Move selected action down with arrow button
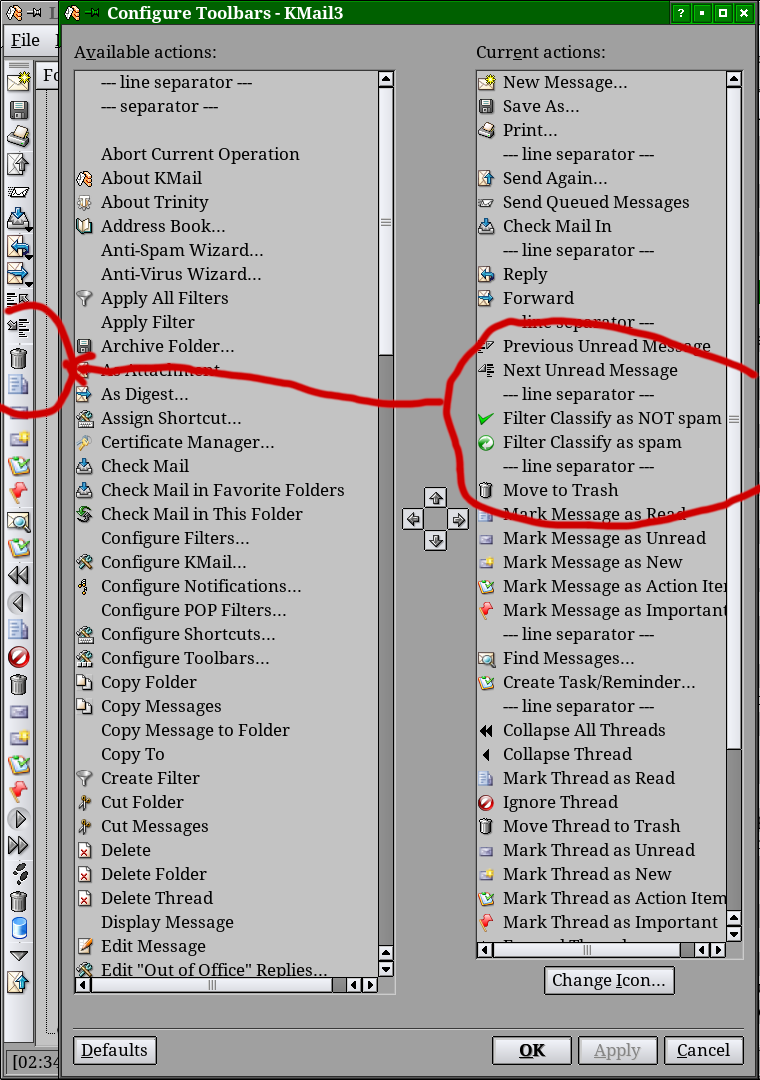760x1080 pixels. (x=435, y=541)
